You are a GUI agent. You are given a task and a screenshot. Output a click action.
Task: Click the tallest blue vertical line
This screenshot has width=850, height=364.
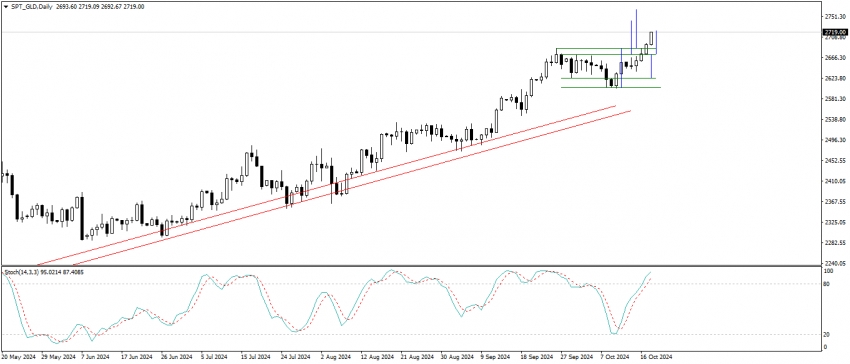coord(636,31)
